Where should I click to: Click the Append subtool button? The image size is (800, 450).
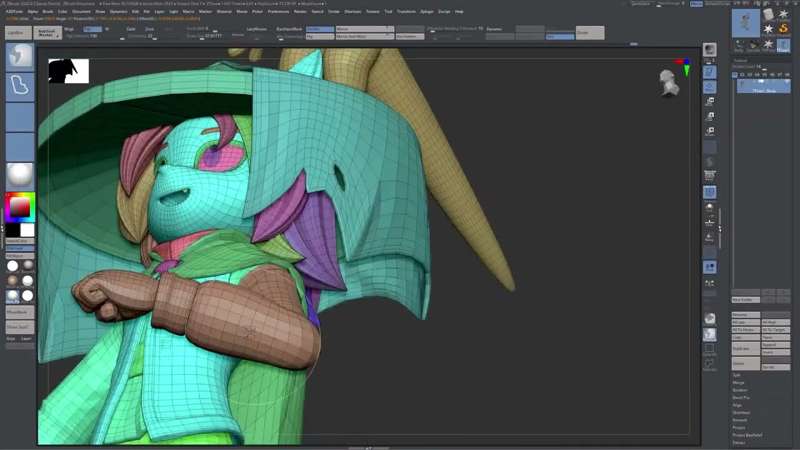776,345
